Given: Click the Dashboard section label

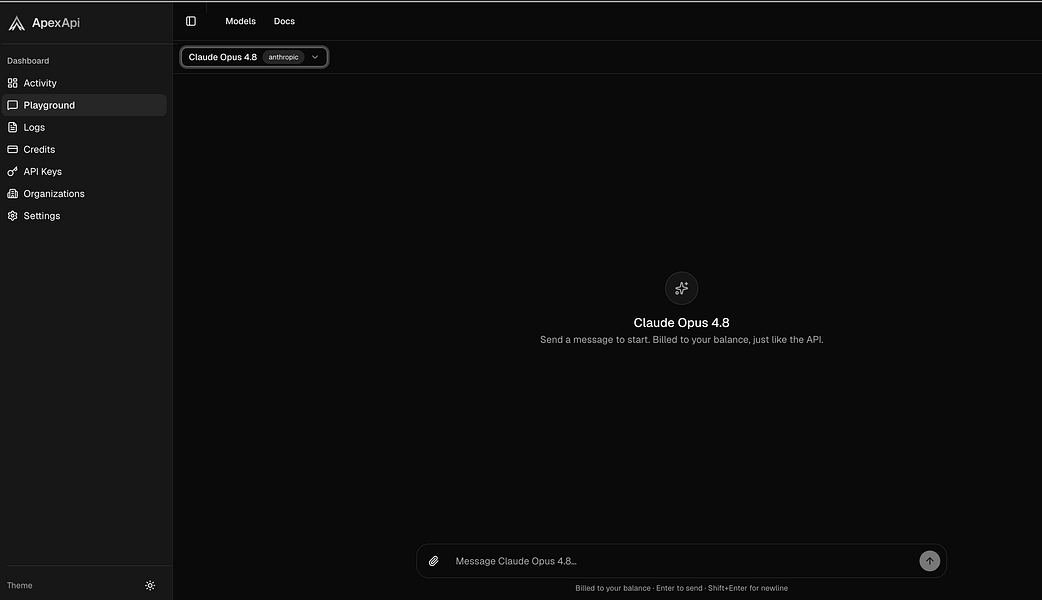Looking at the screenshot, I should [x=28, y=60].
